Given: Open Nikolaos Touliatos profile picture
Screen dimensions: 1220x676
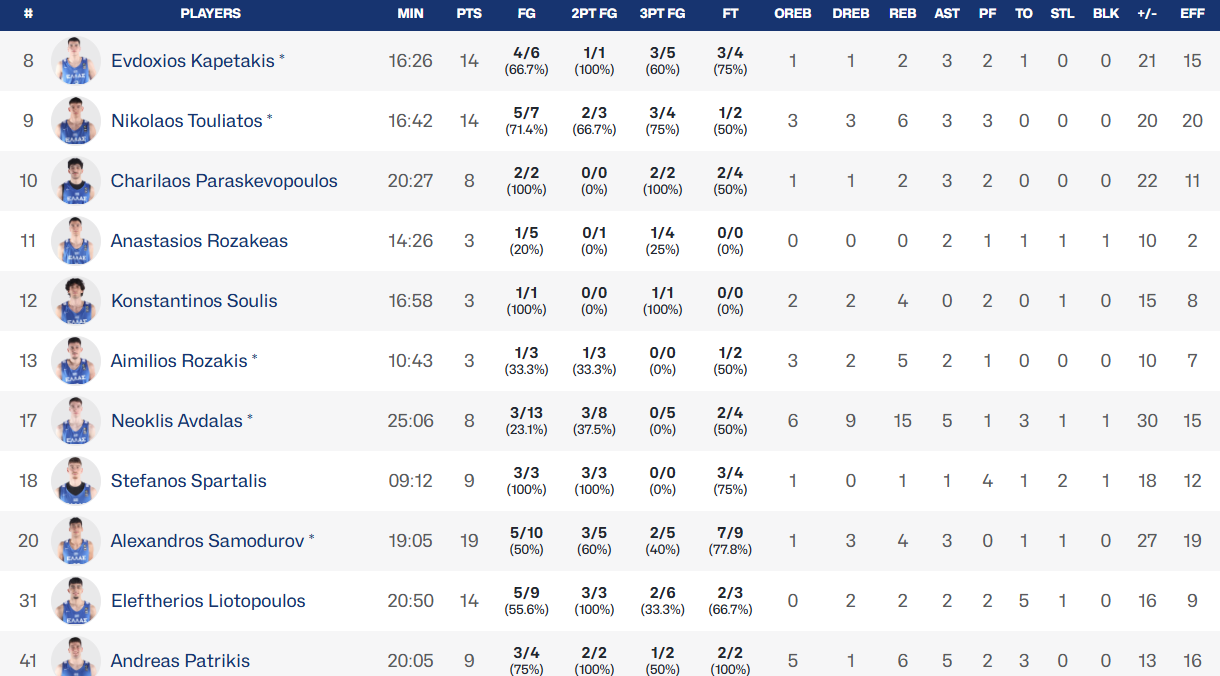Looking at the screenshot, I should 76,121.
